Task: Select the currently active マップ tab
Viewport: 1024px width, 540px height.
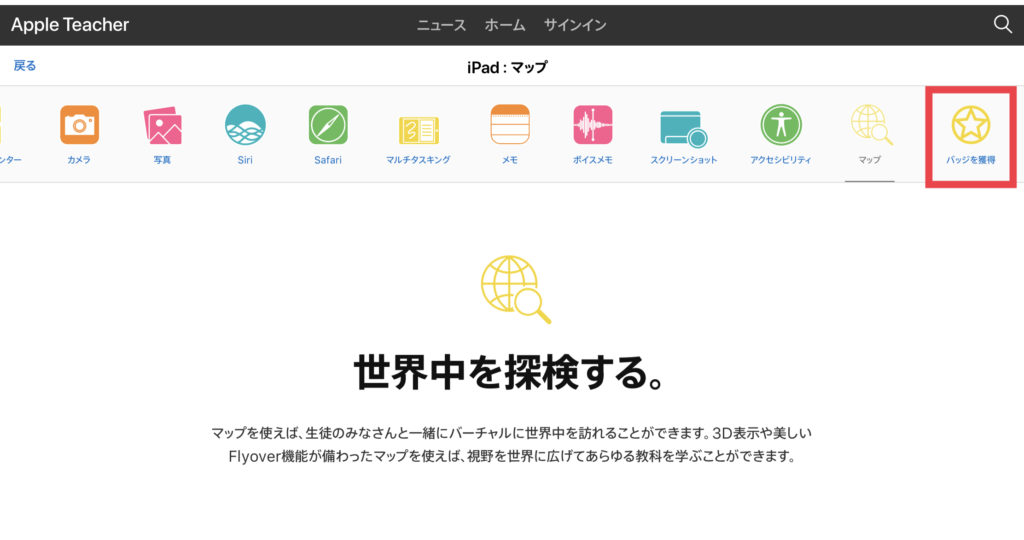Action: tap(869, 130)
